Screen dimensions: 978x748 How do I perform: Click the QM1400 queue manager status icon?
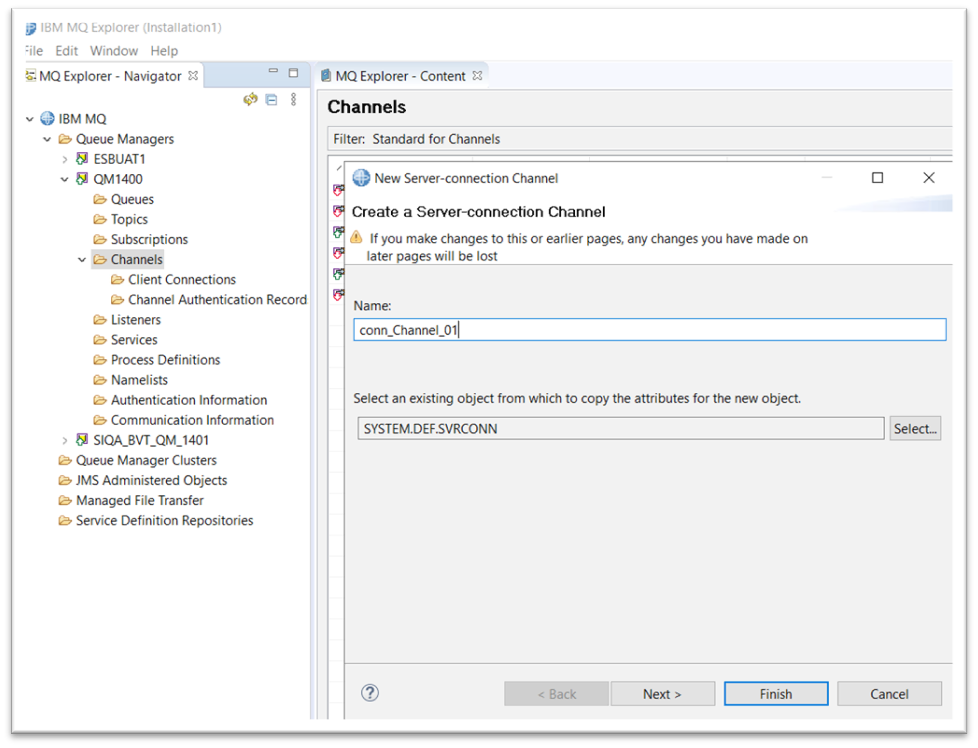(x=83, y=179)
